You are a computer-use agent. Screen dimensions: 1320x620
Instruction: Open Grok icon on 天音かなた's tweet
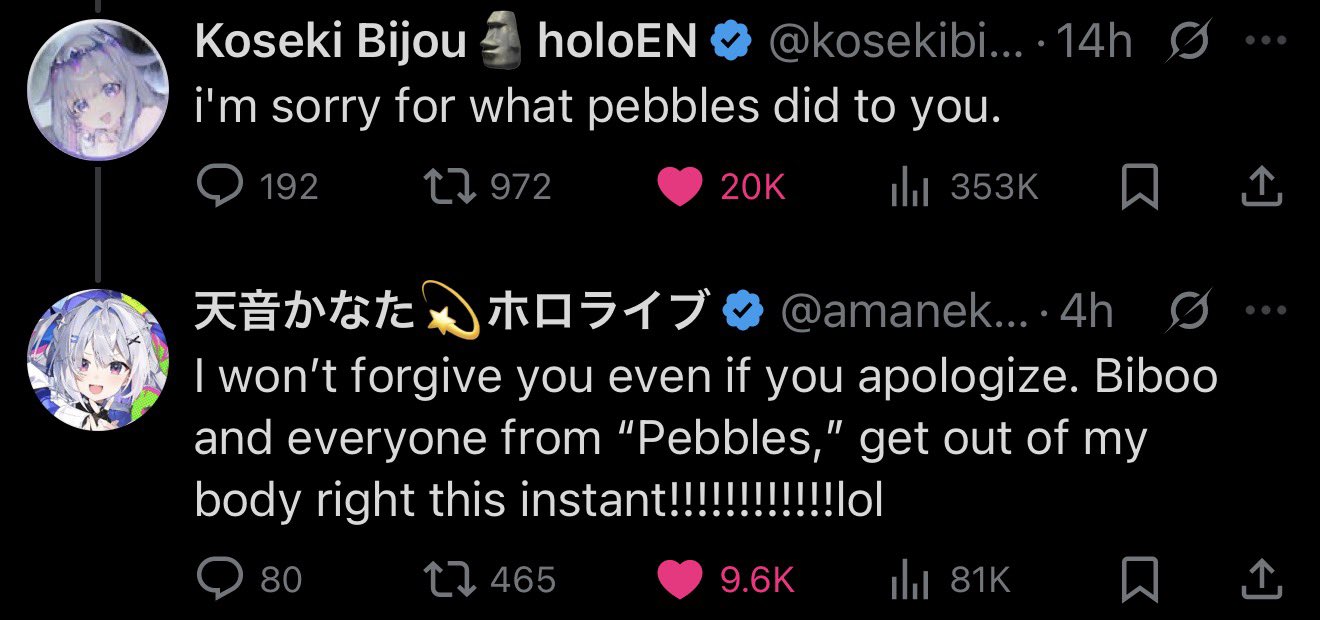point(1190,312)
